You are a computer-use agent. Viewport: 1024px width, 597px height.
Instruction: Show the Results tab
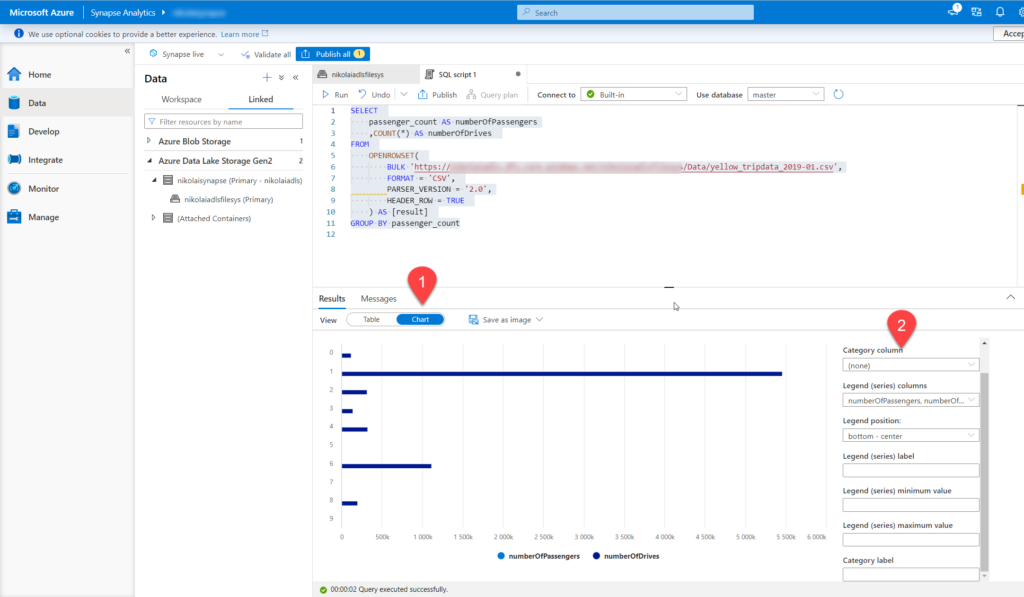[332, 298]
